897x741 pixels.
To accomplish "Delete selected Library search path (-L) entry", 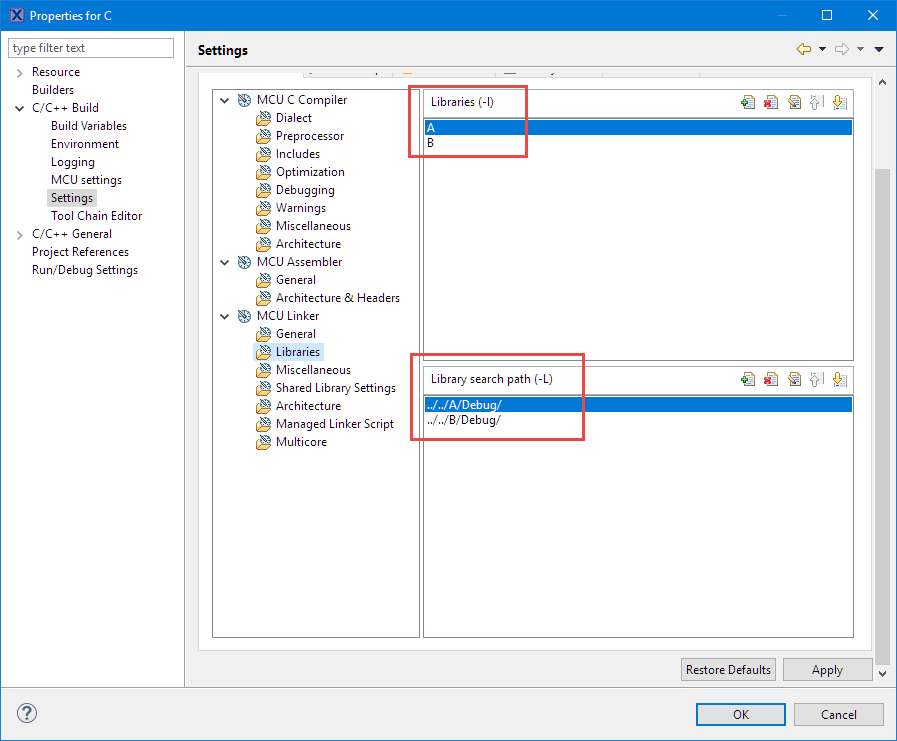I will pos(771,379).
